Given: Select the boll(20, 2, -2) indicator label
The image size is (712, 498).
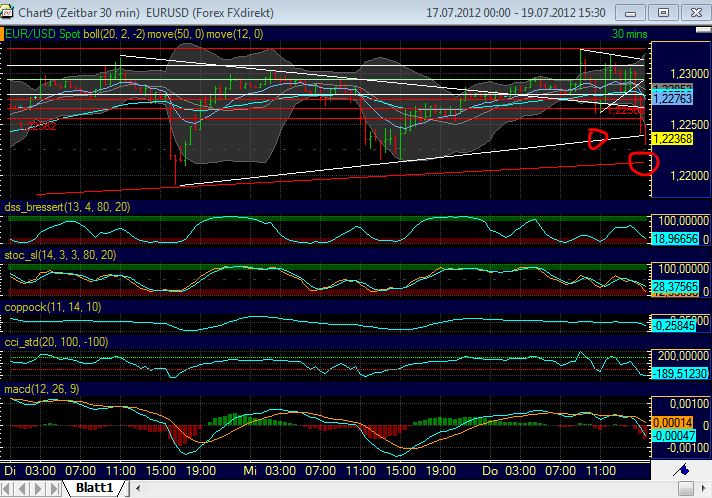Looking at the screenshot, I should pyautogui.click(x=114, y=34).
